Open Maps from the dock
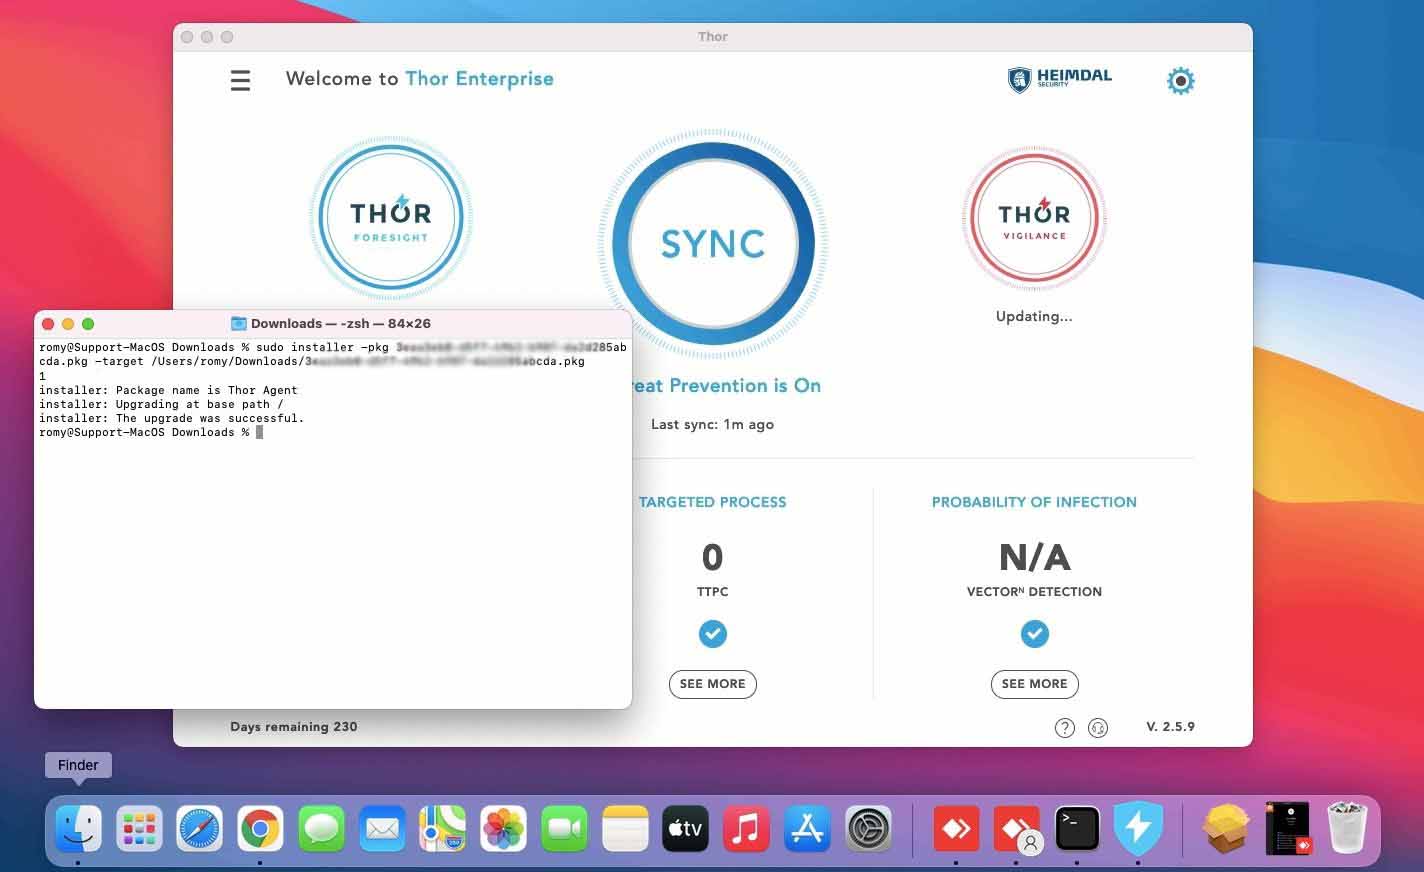 [443, 829]
